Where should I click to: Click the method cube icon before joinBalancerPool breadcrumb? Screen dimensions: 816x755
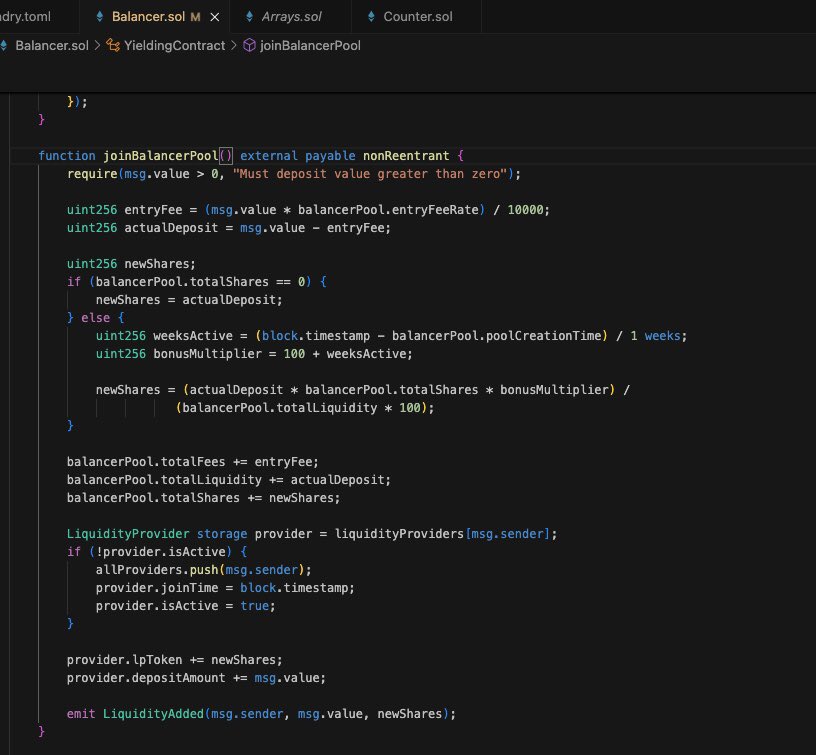tap(249, 45)
